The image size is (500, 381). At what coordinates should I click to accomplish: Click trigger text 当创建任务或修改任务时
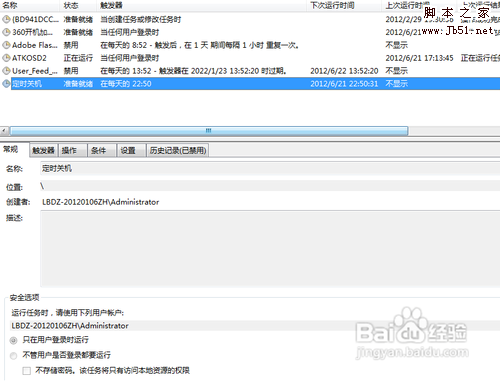tap(141, 19)
